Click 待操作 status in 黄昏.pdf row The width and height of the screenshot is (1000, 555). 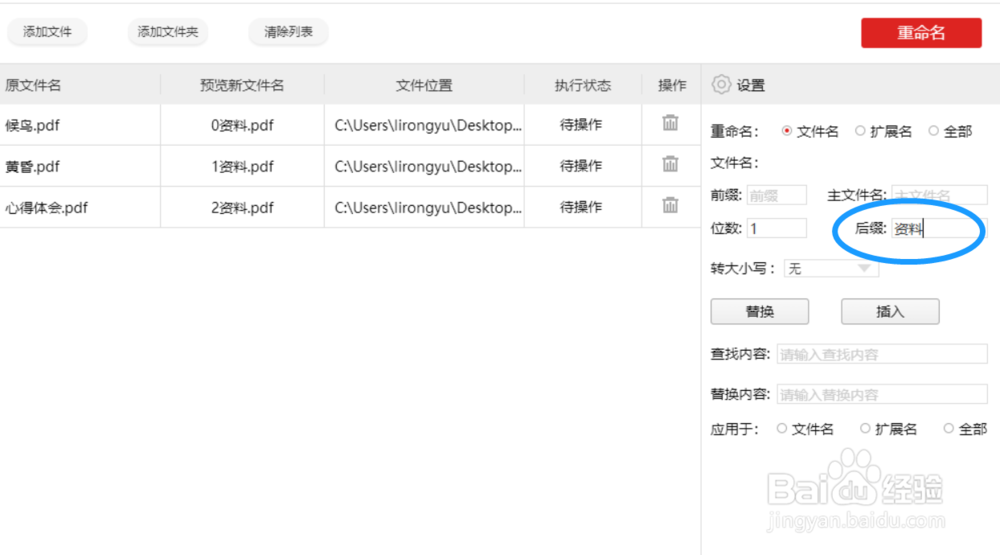580,166
